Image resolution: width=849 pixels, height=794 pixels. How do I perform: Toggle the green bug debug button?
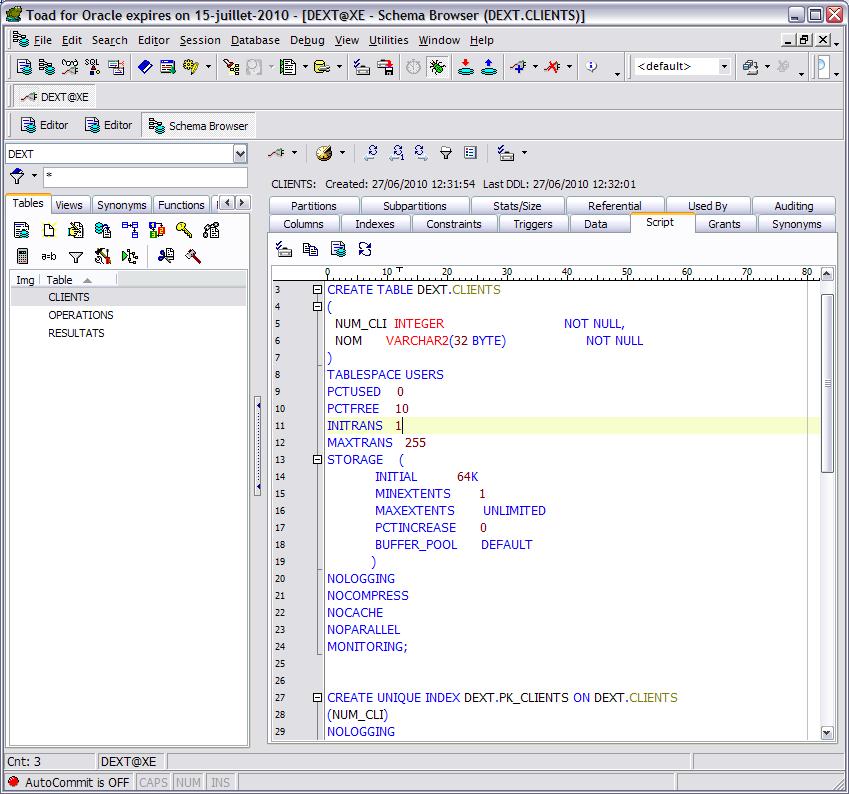pyautogui.click(x=437, y=67)
